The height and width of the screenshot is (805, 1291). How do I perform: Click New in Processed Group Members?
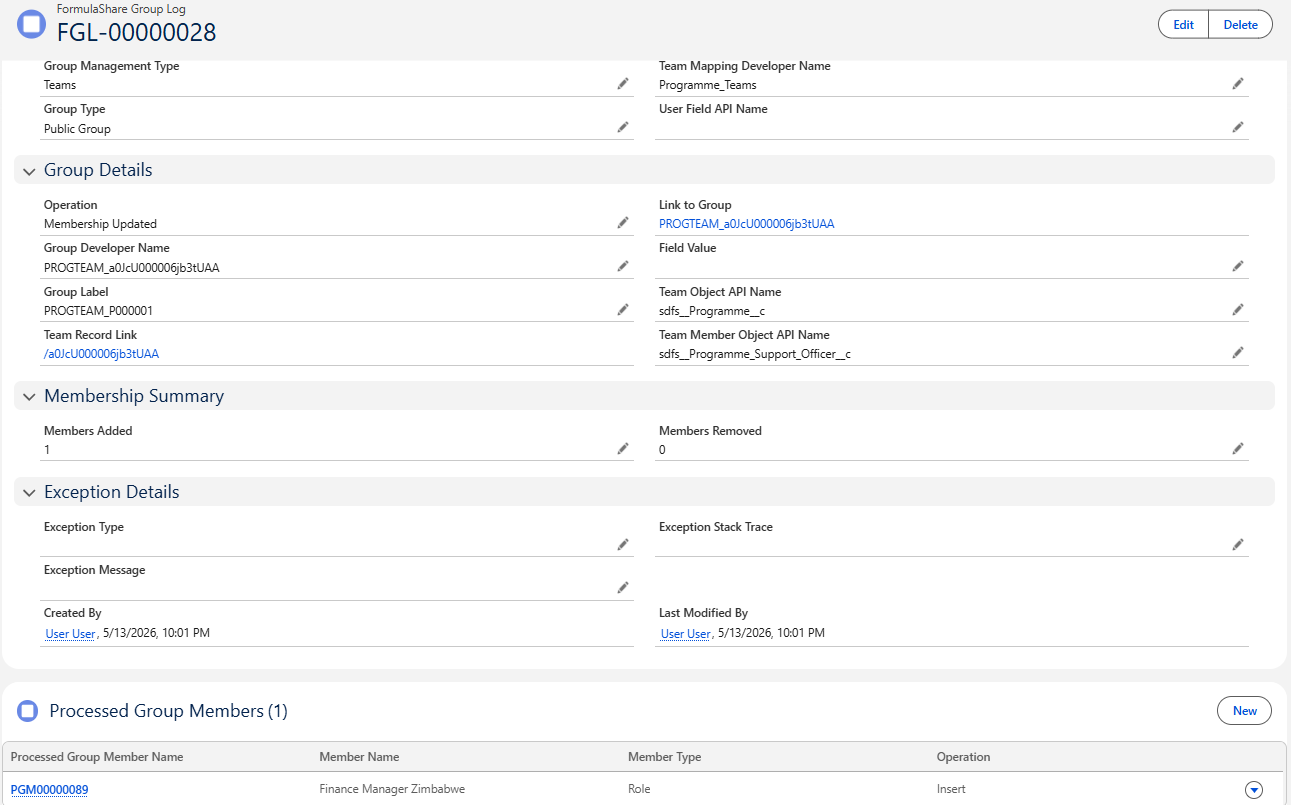coord(1244,711)
